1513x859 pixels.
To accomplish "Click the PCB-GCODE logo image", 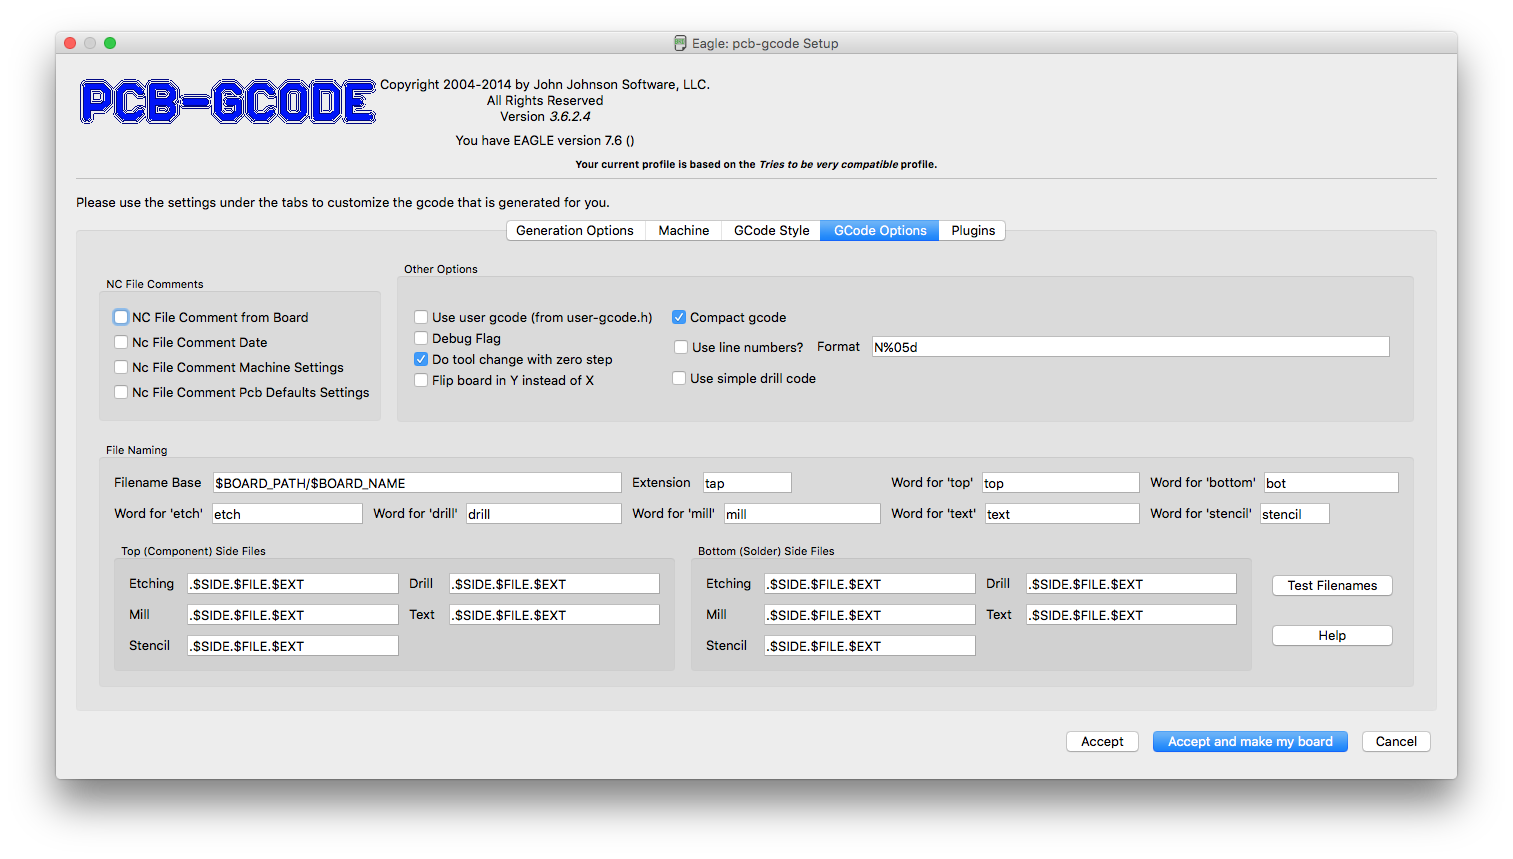I will [228, 102].
